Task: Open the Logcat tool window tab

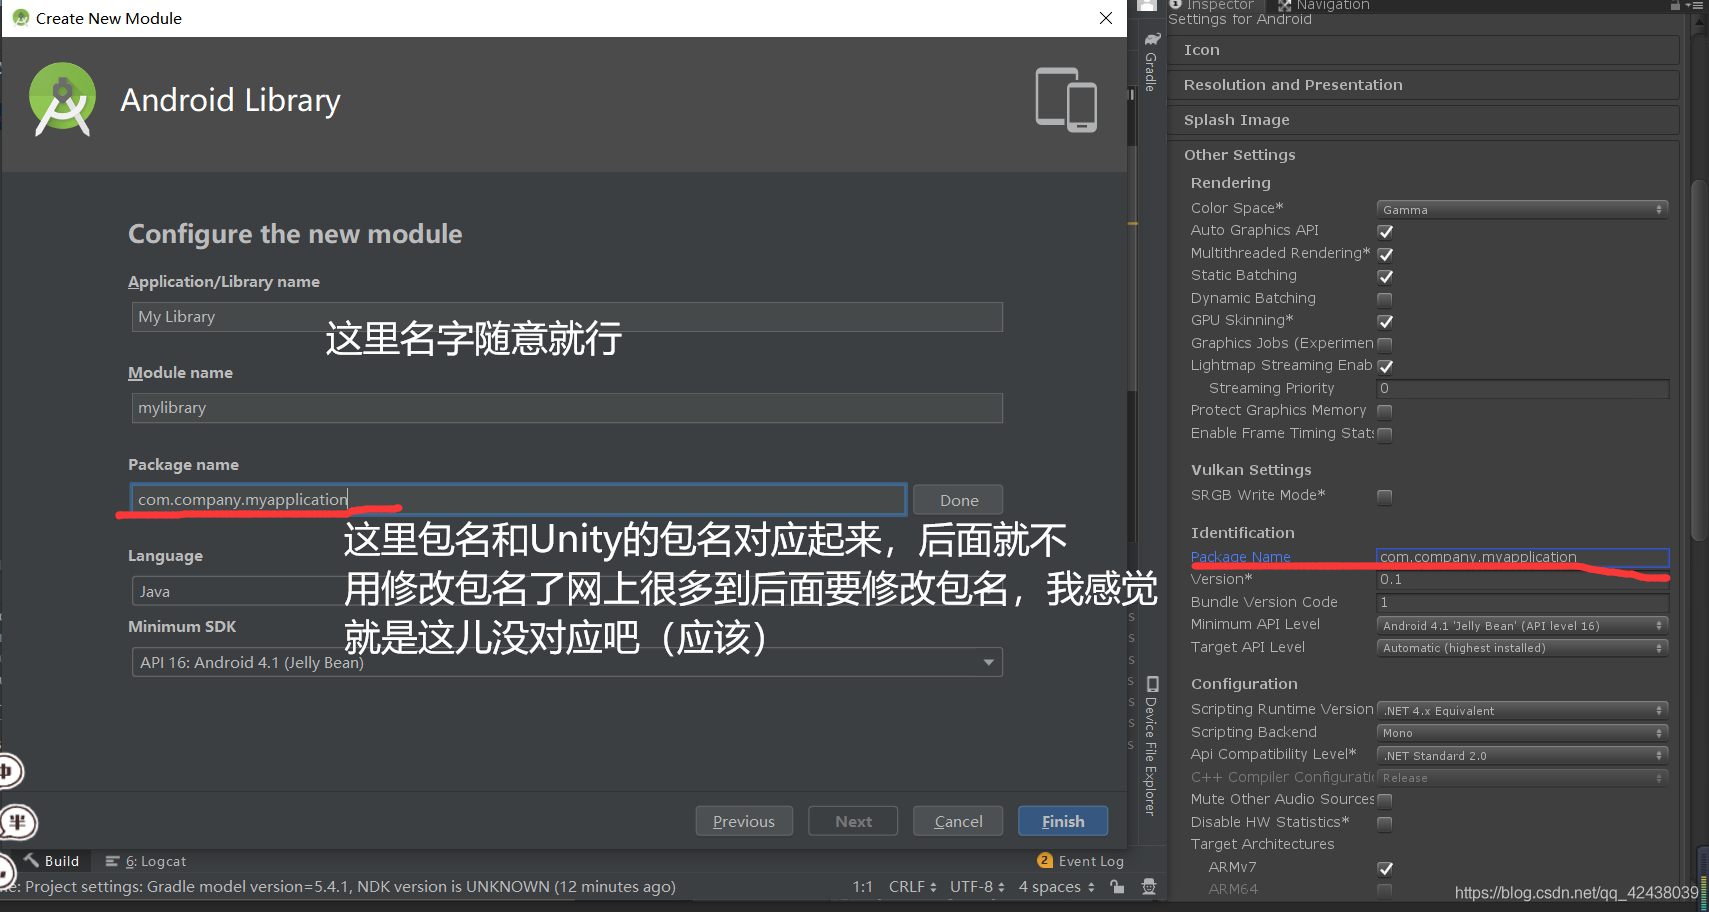Action: coord(146,861)
